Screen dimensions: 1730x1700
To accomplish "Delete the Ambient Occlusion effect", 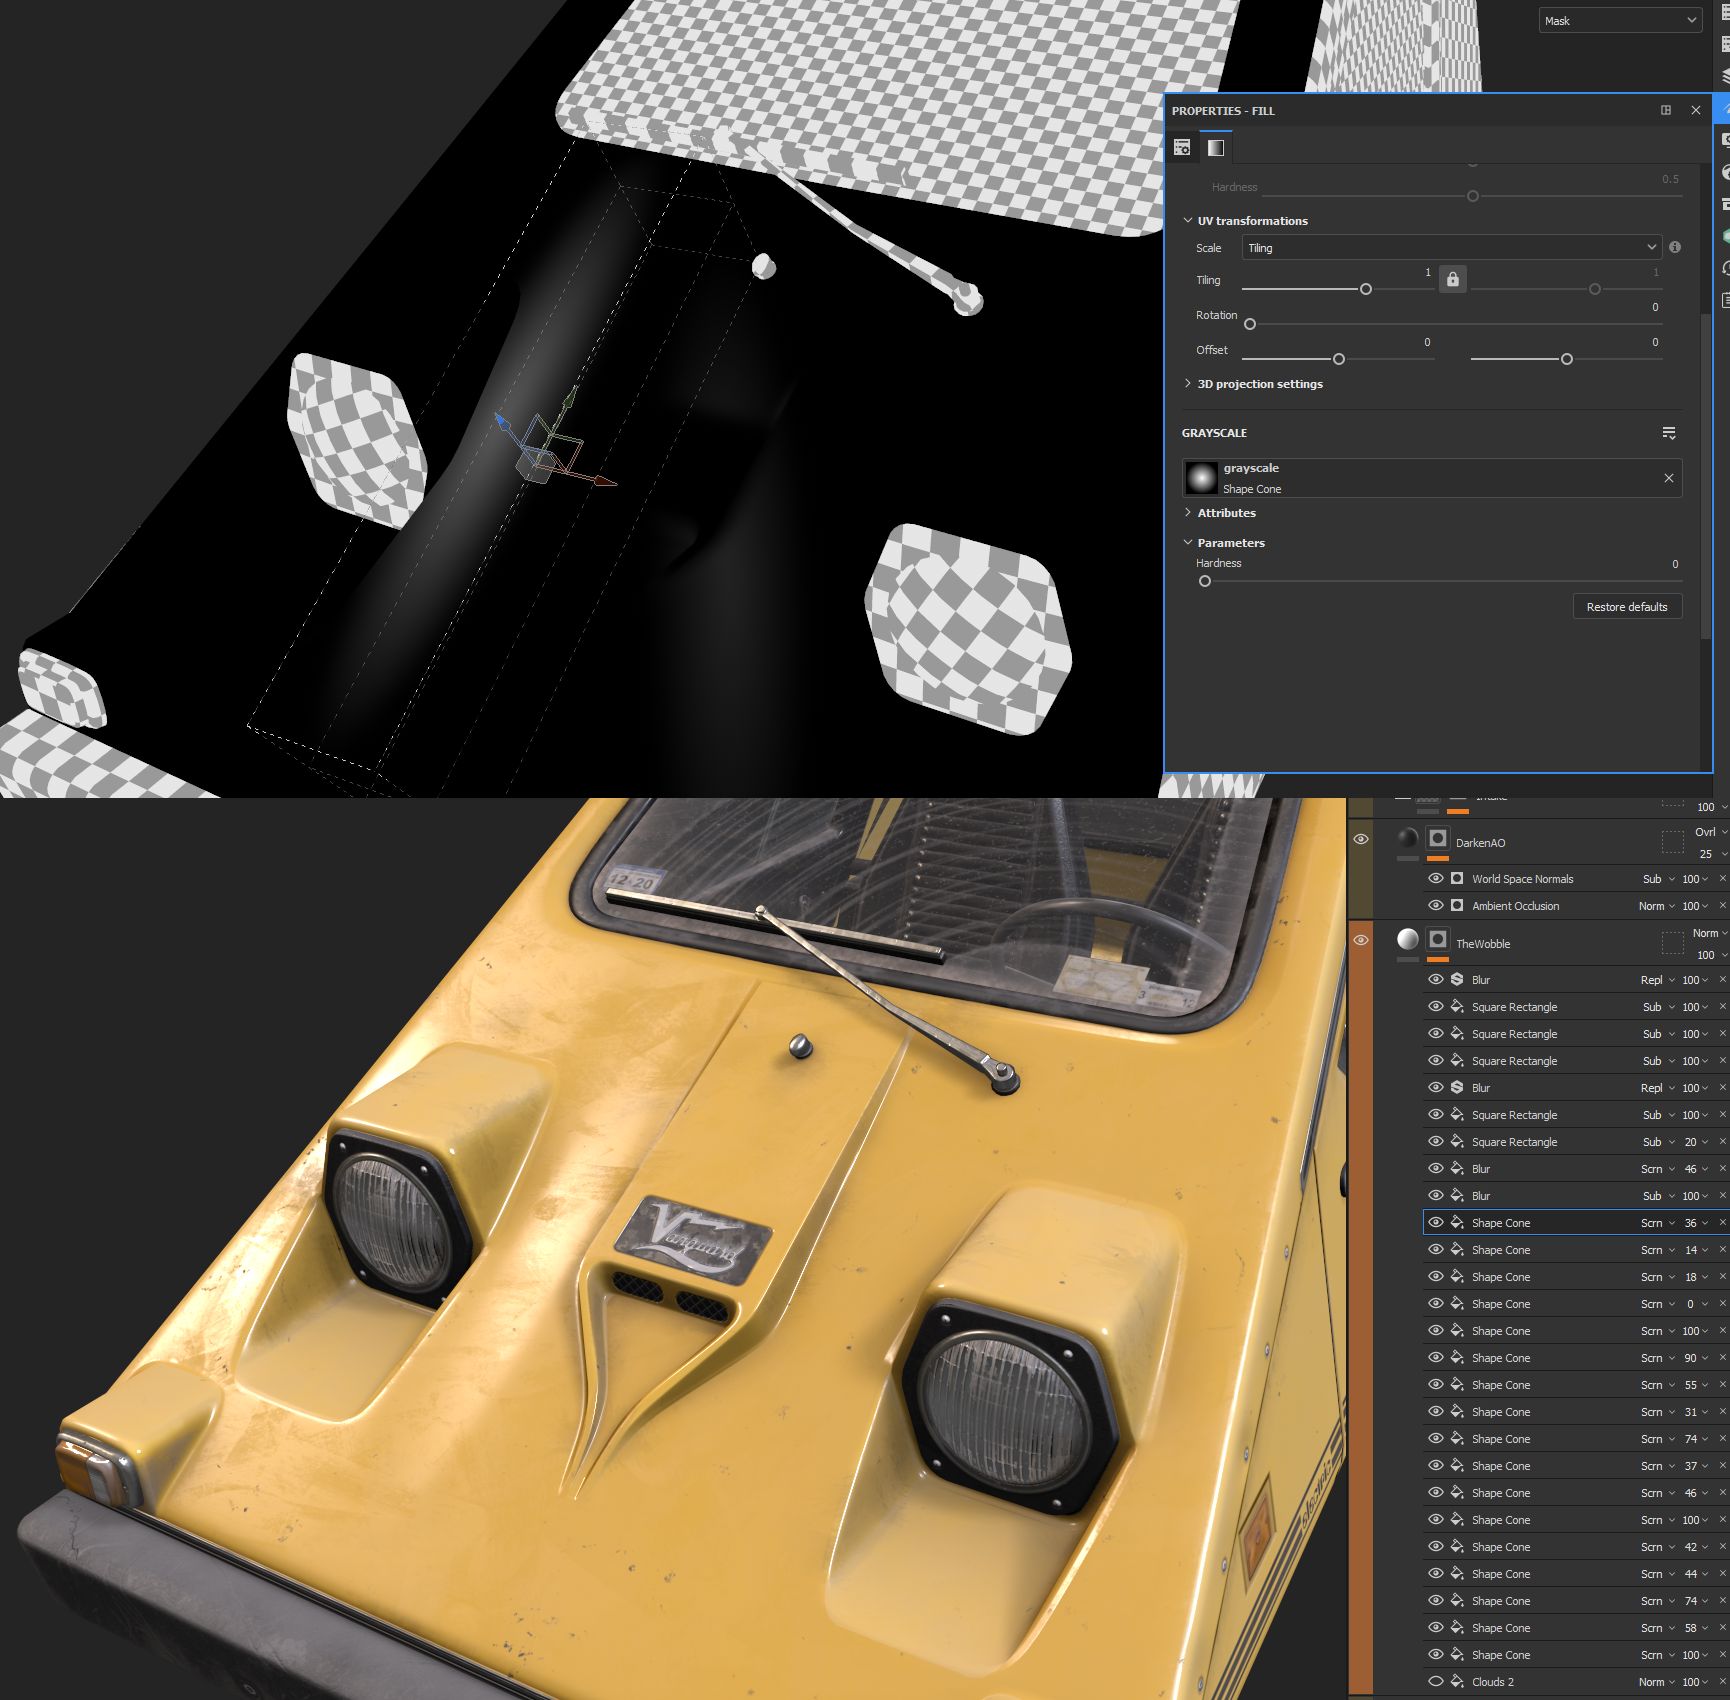I will coord(1722,906).
